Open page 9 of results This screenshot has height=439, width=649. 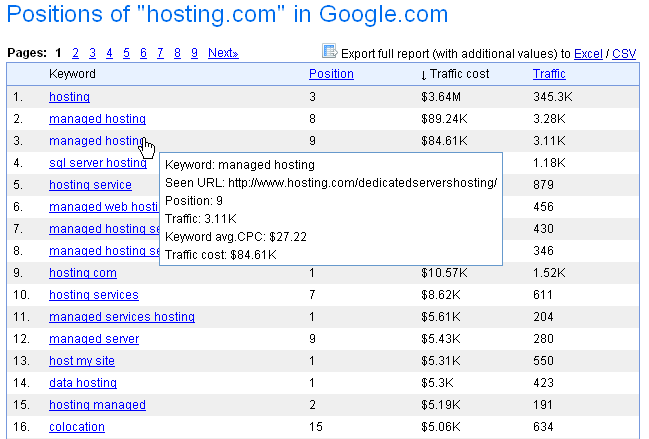tap(194, 53)
